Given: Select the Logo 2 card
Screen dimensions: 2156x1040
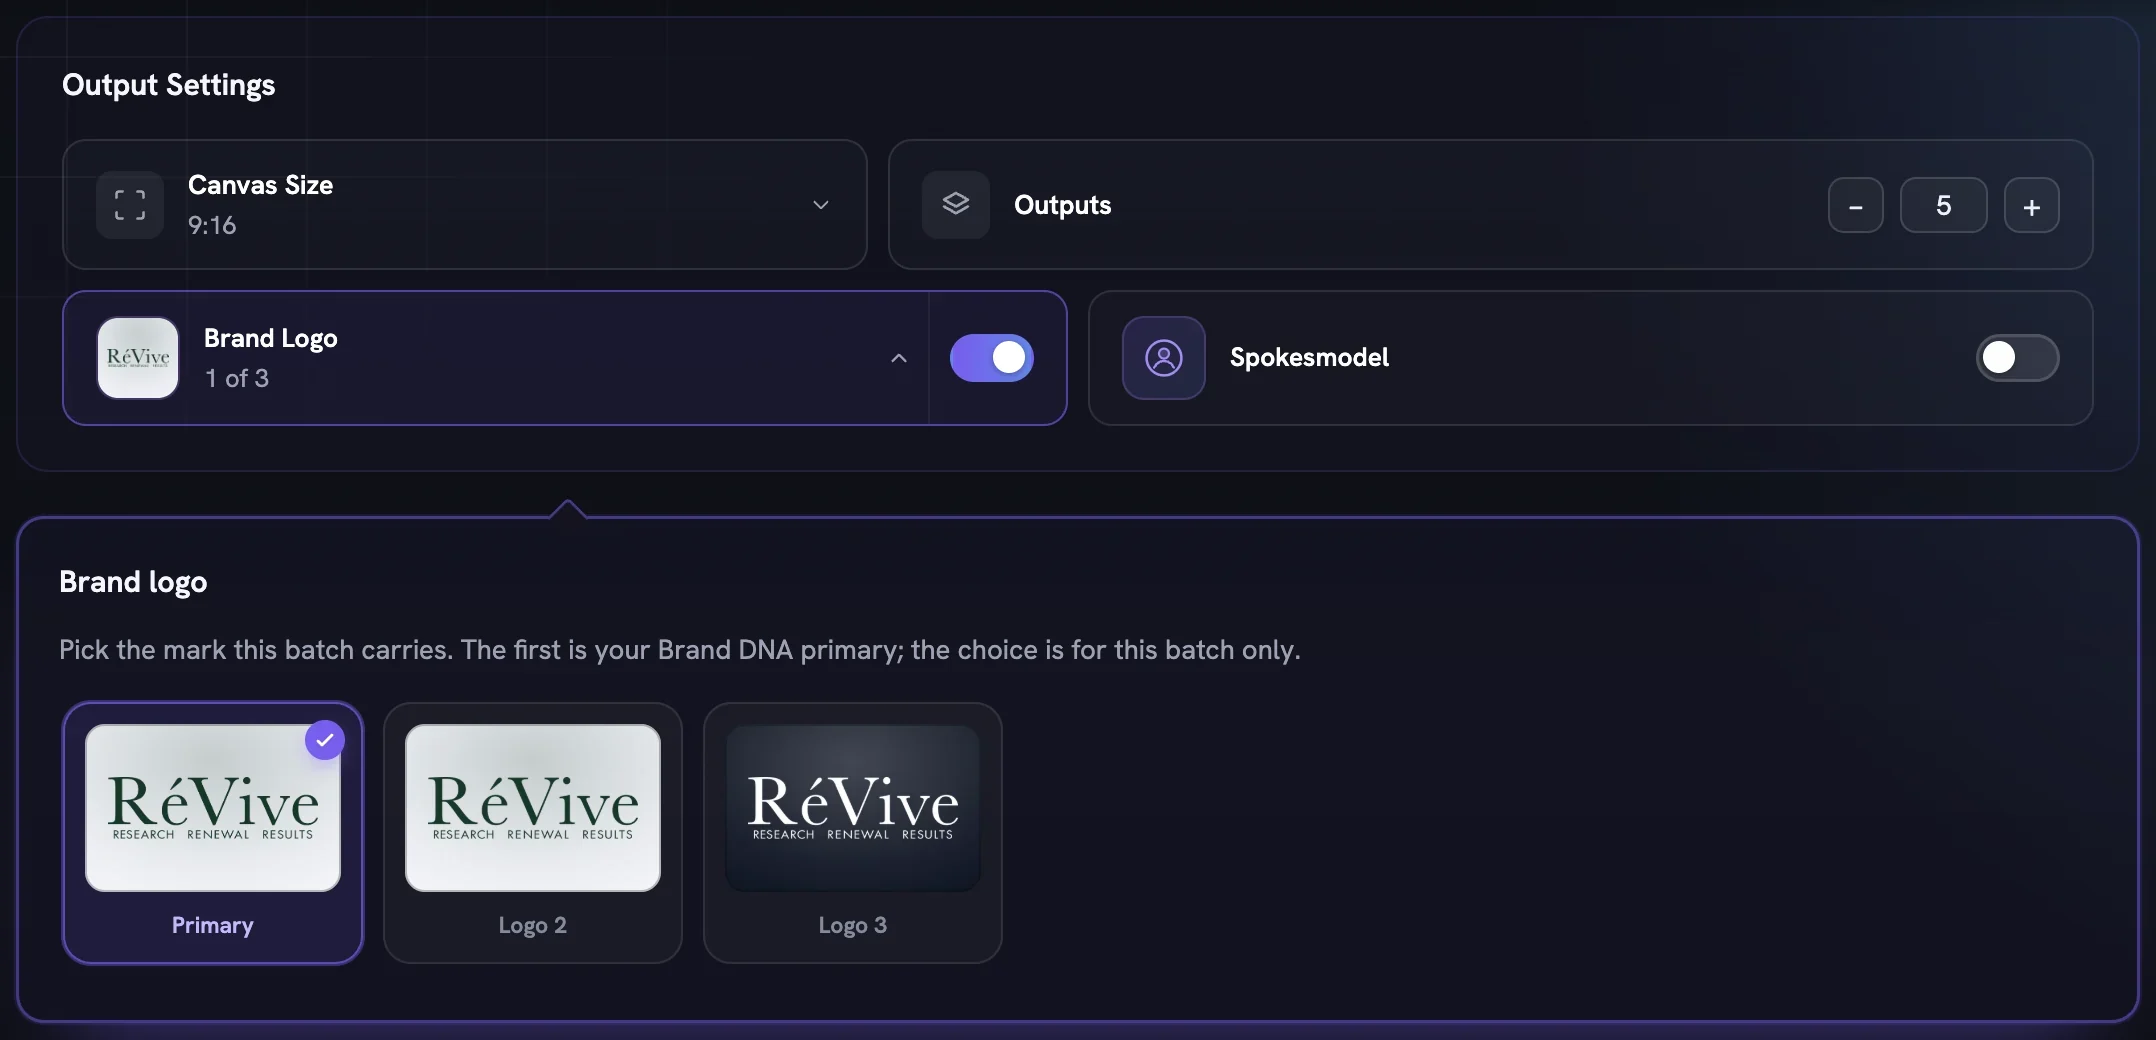Looking at the screenshot, I should (533, 833).
